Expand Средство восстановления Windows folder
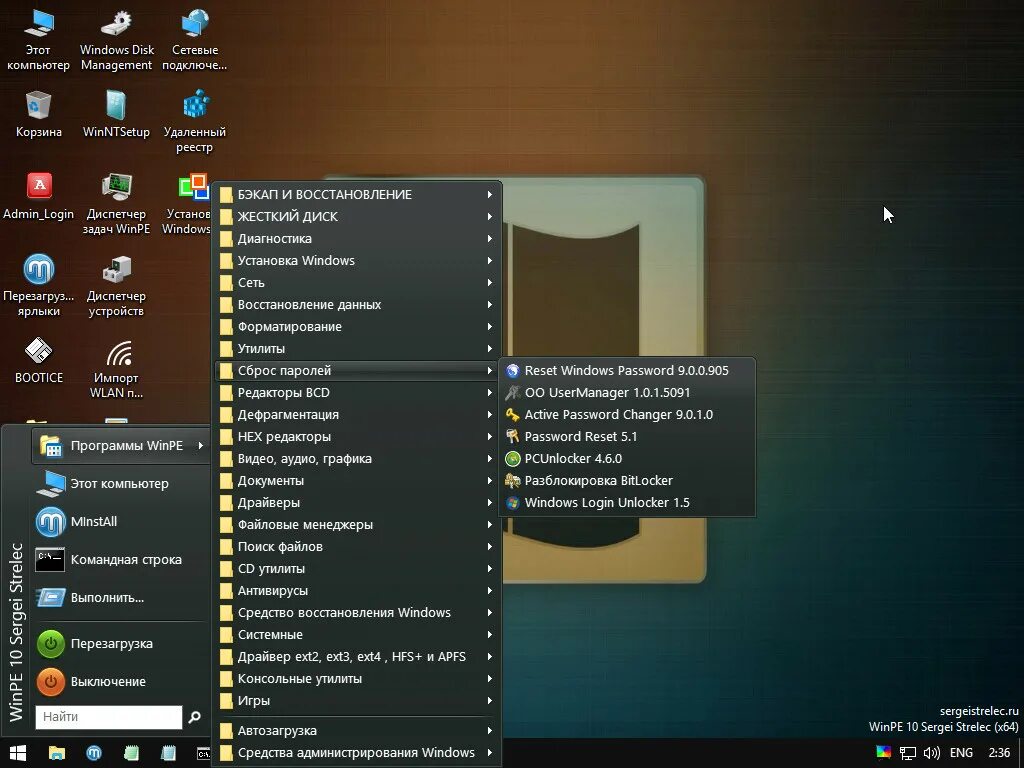This screenshot has height=768, width=1024. point(357,613)
